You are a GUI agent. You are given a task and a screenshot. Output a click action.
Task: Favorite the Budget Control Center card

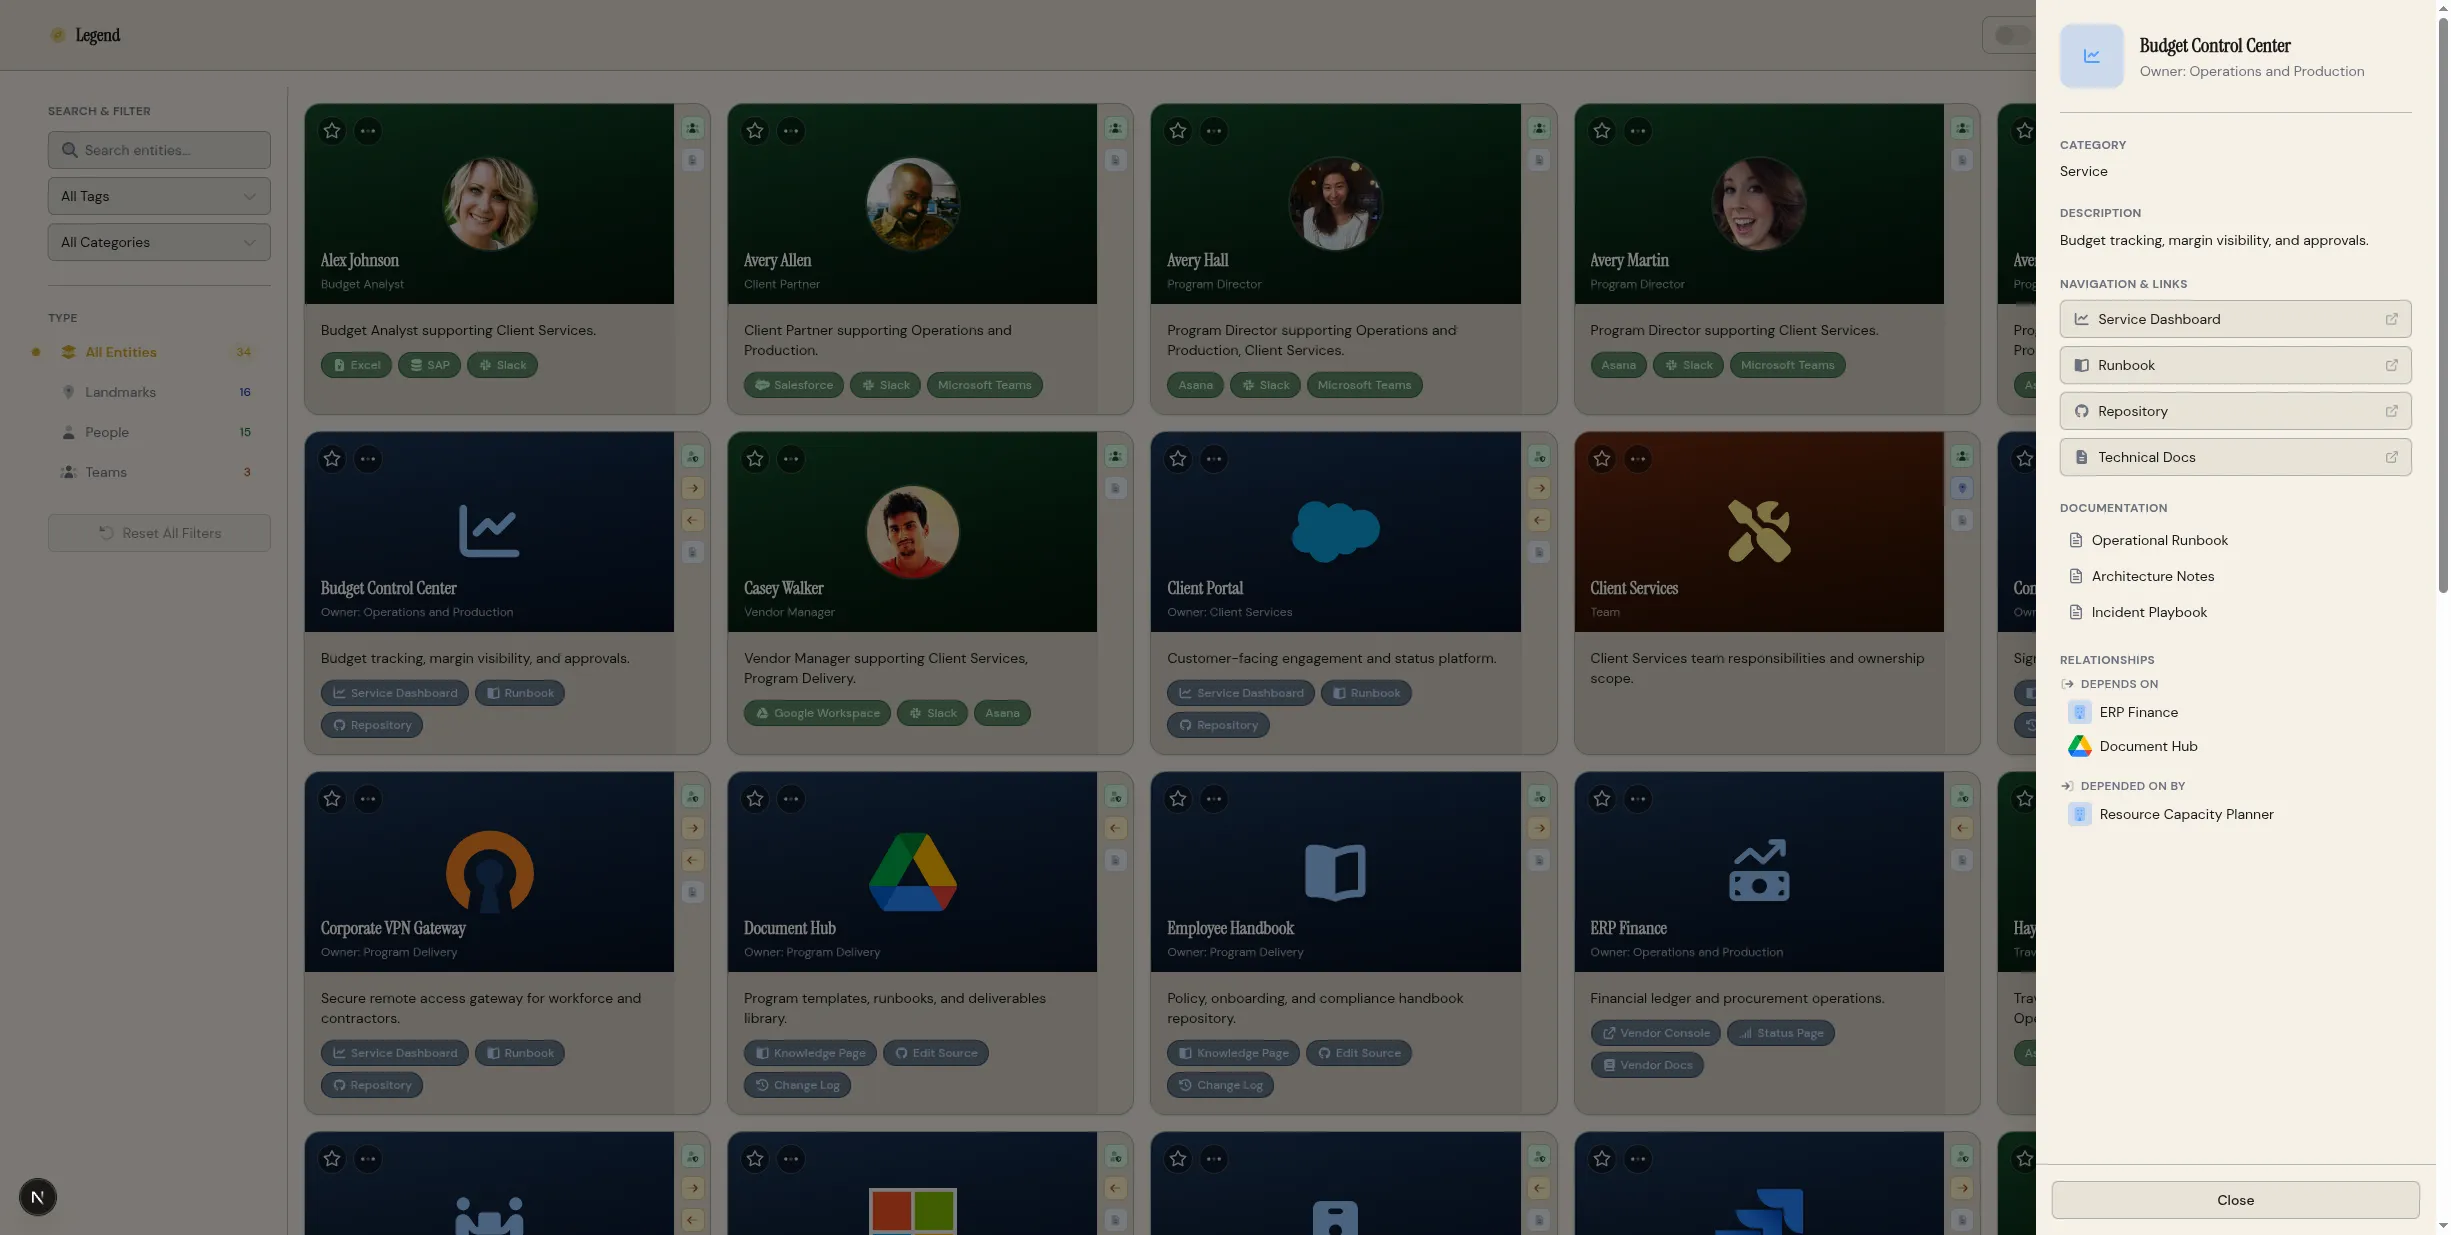point(332,459)
